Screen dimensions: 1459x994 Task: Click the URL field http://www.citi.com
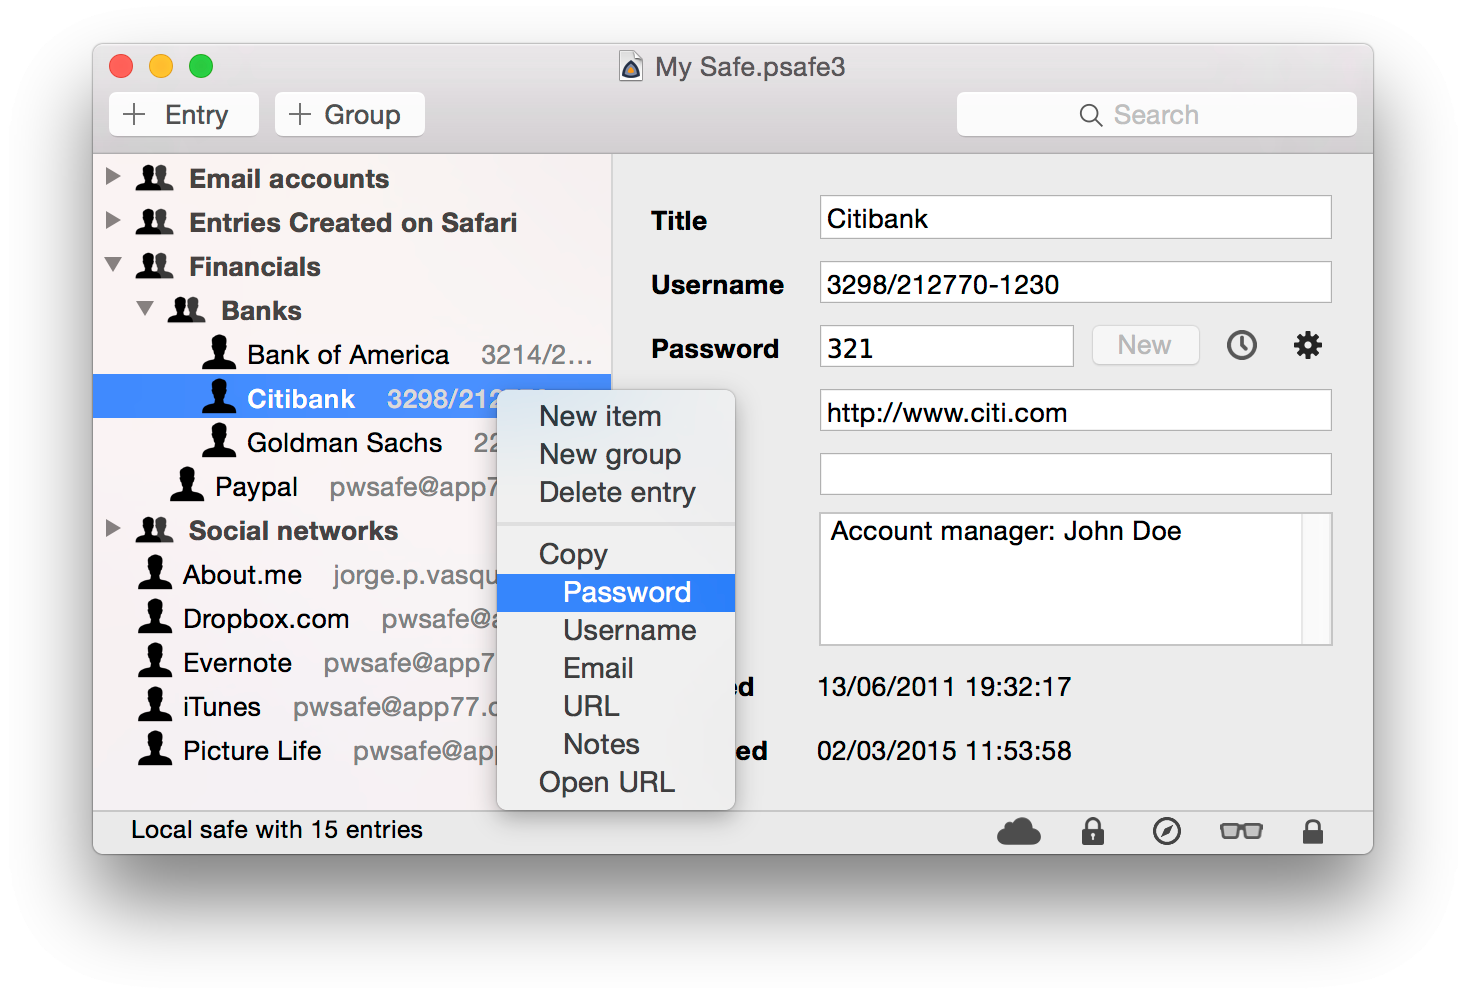[x=1076, y=410]
